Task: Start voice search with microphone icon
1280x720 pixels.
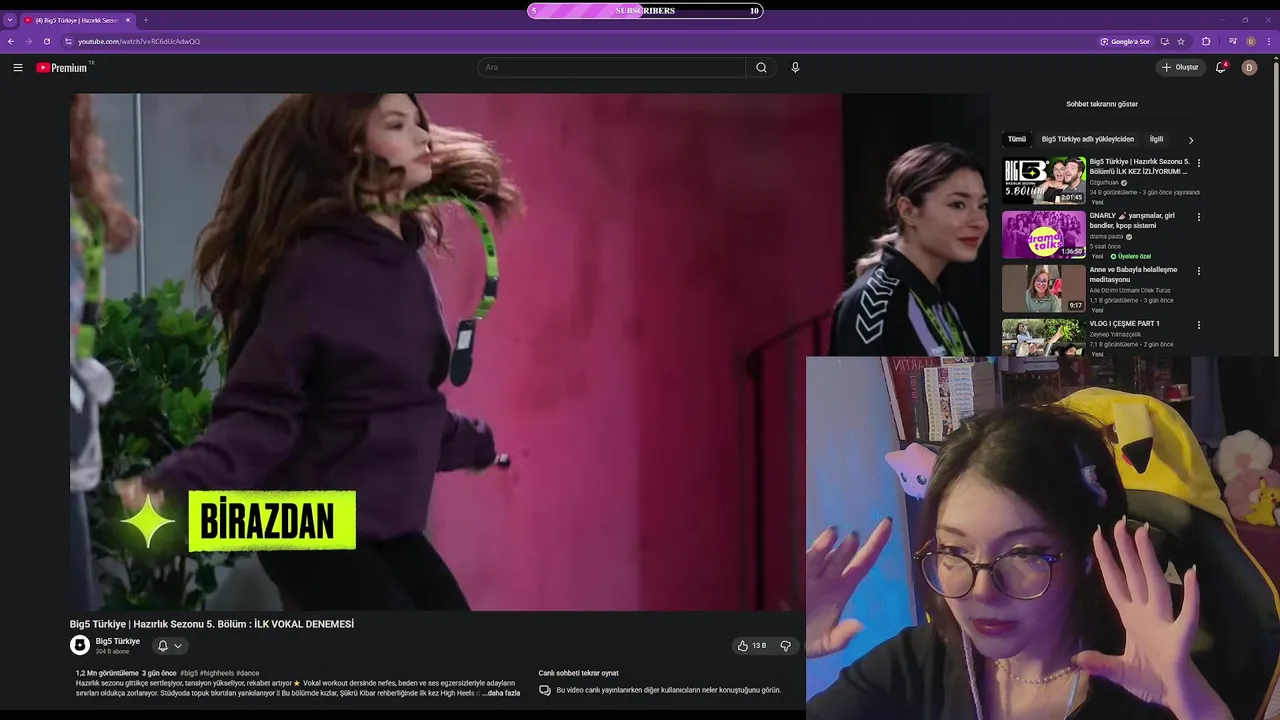Action: click(795, 67)
